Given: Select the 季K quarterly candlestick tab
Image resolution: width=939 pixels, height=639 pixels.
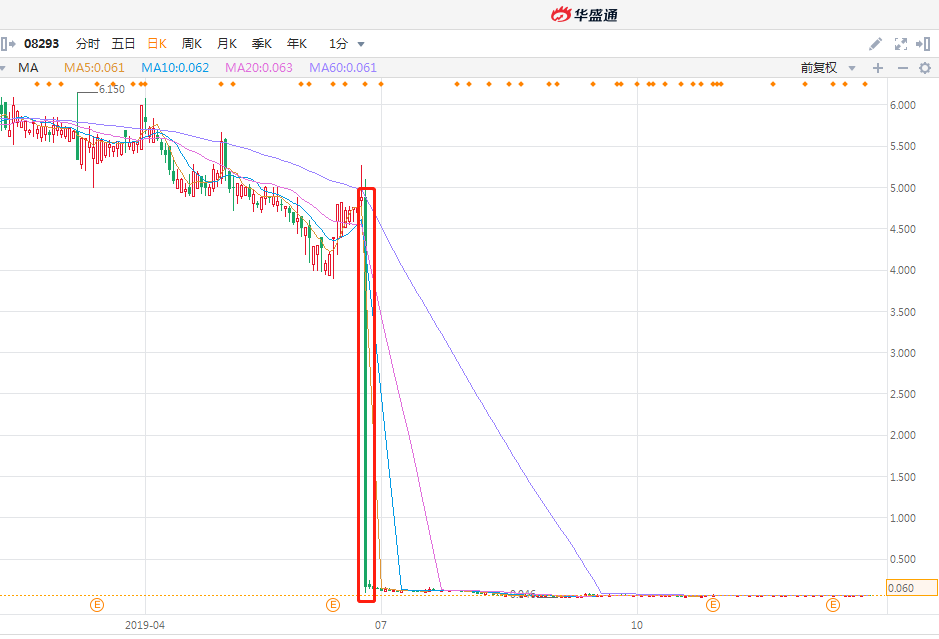Looking at the screenshot, I should pyautogui.click(x=262, y=44).
